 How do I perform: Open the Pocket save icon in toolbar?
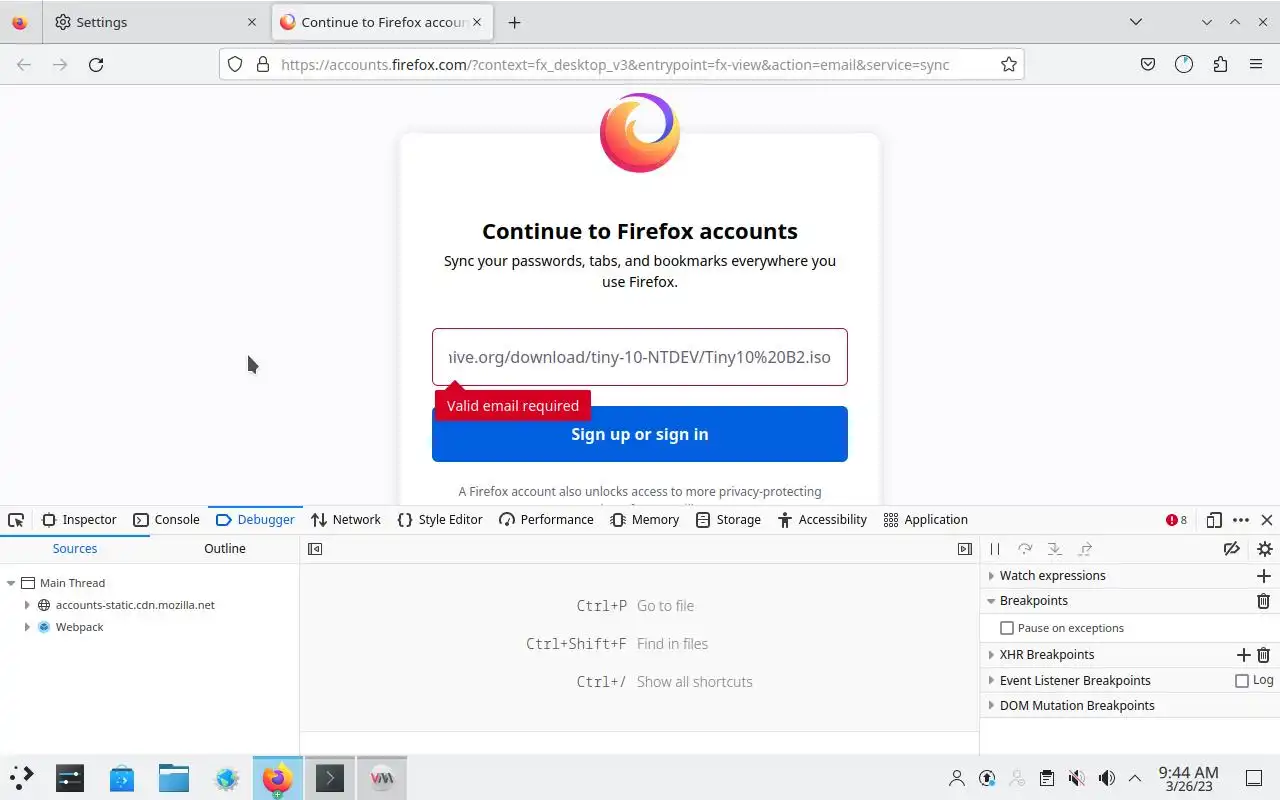[x=1148, y=64]
